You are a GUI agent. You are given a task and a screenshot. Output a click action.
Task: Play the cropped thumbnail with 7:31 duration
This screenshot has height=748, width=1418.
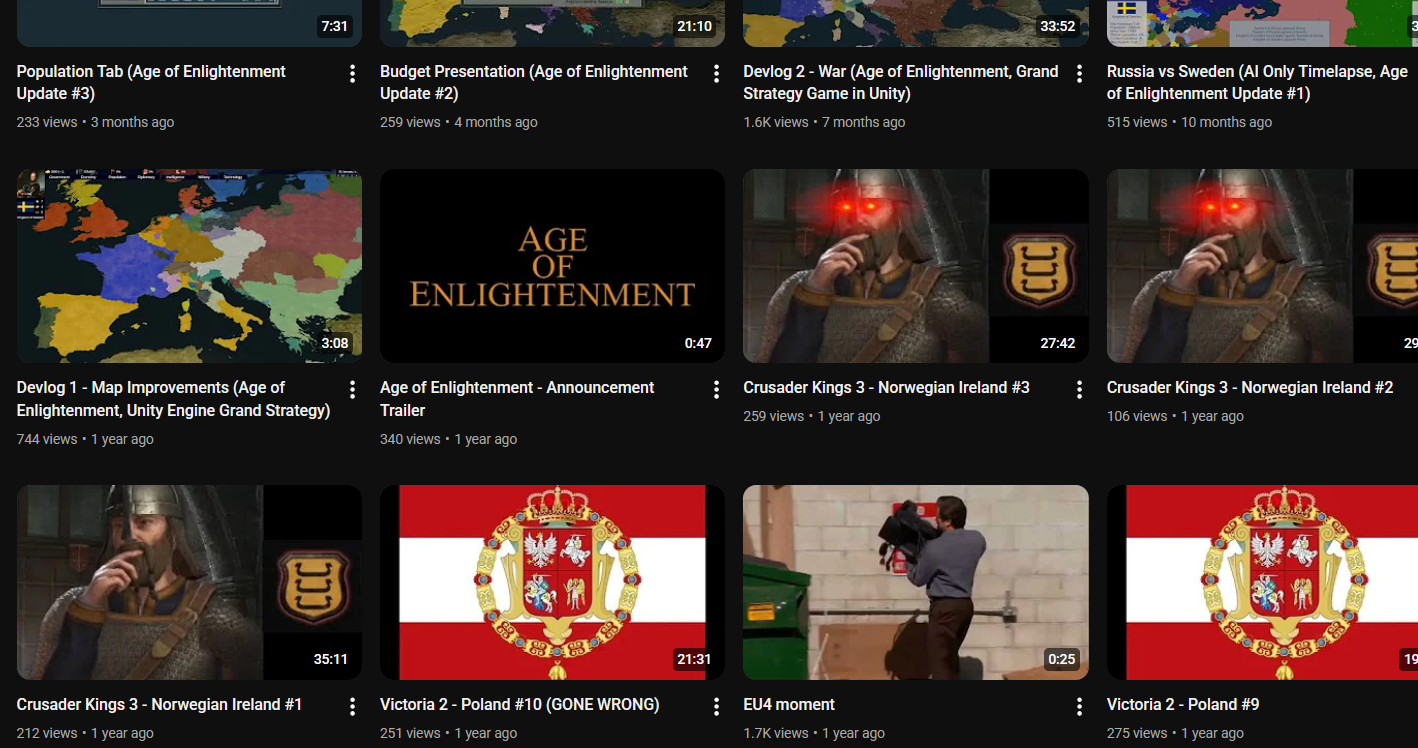point(189,23)
